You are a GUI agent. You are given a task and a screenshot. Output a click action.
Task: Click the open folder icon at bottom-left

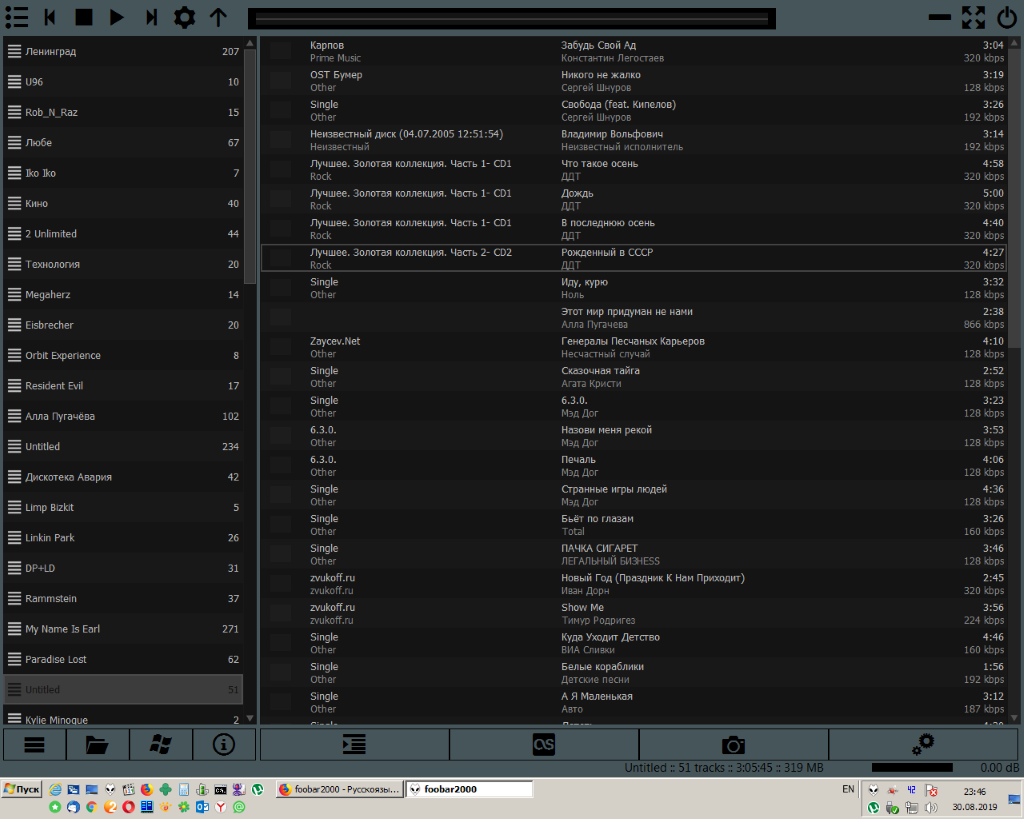click(97, 744)
